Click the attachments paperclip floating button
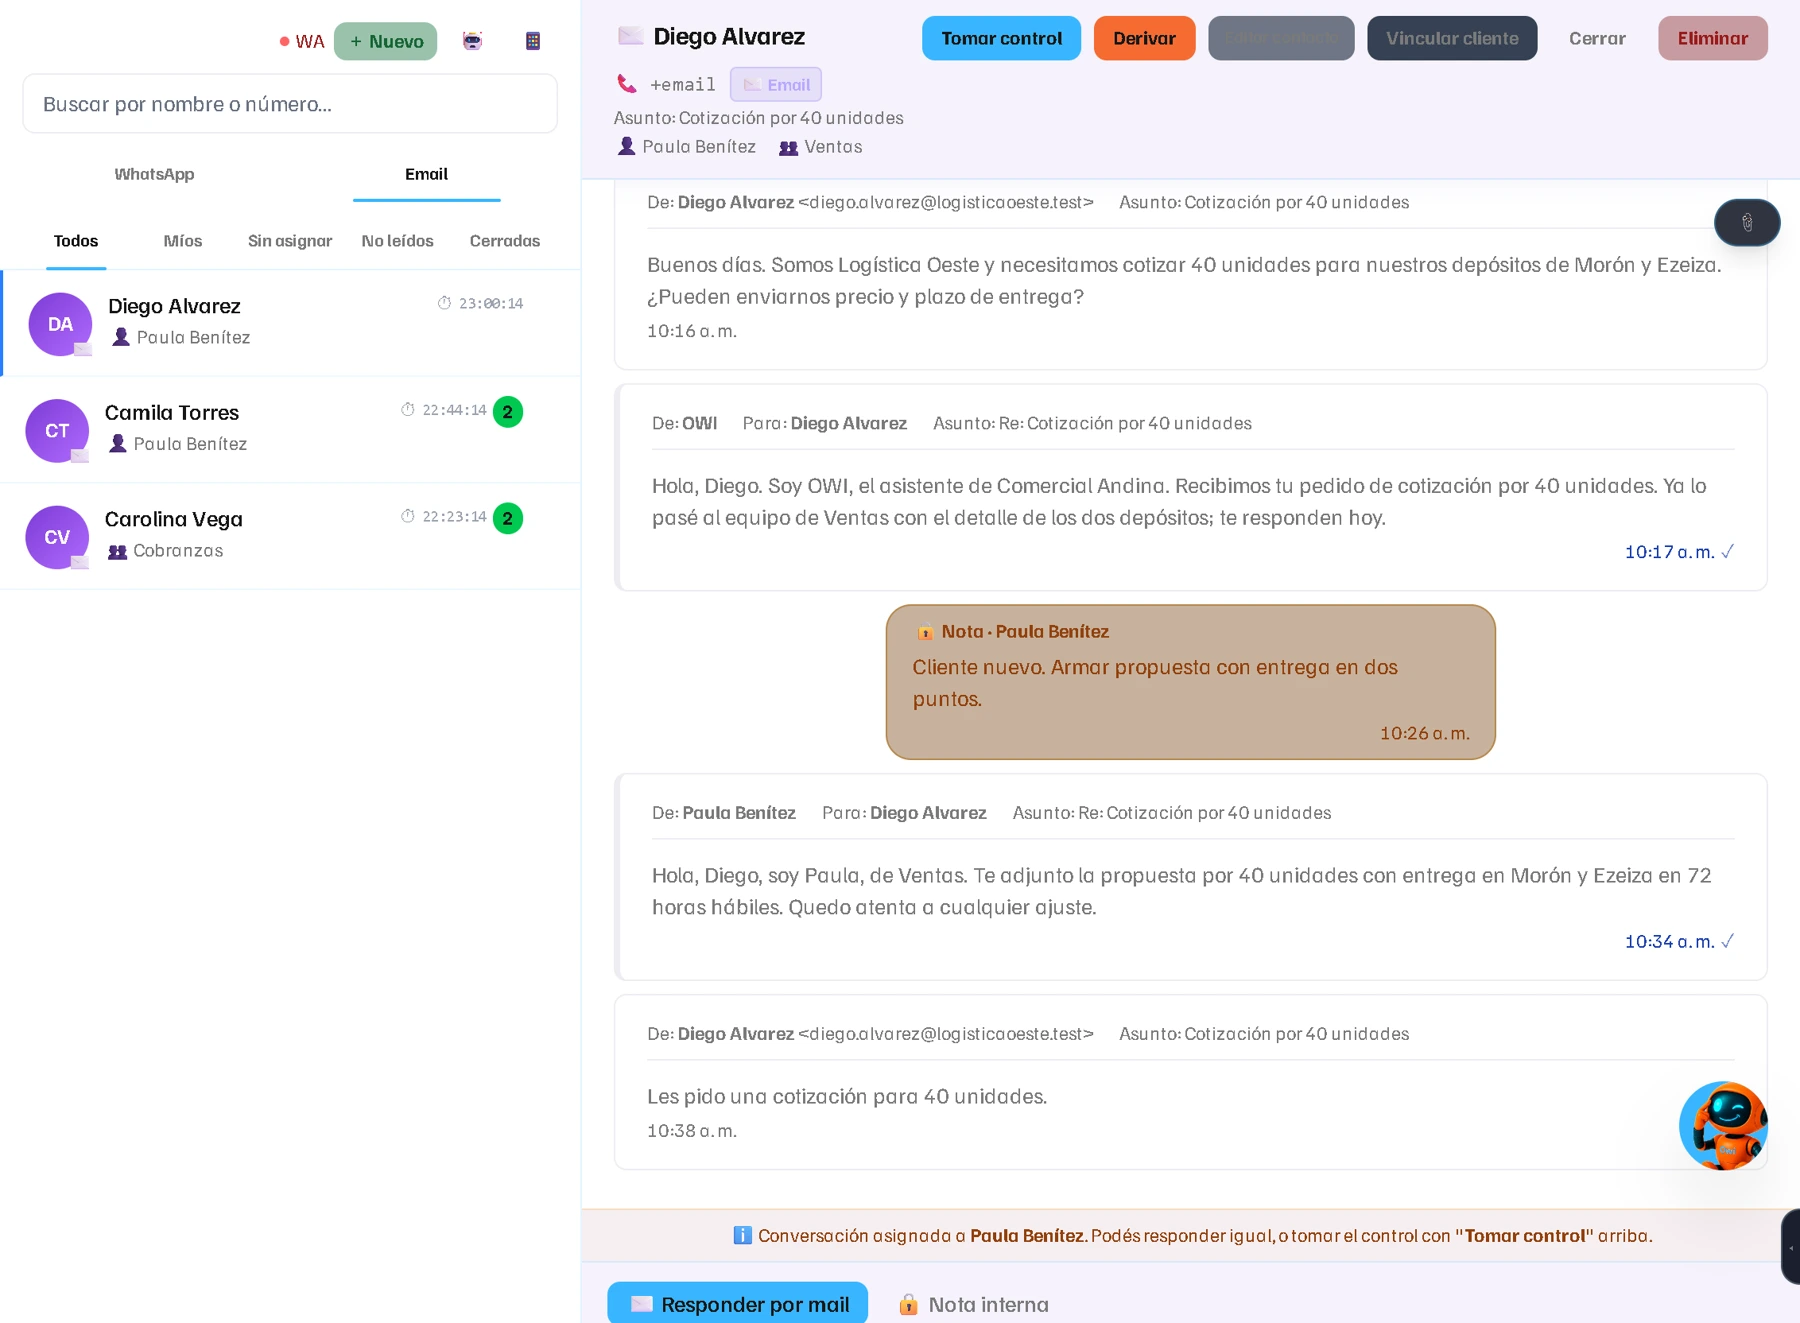 [x=1747, y=223]
